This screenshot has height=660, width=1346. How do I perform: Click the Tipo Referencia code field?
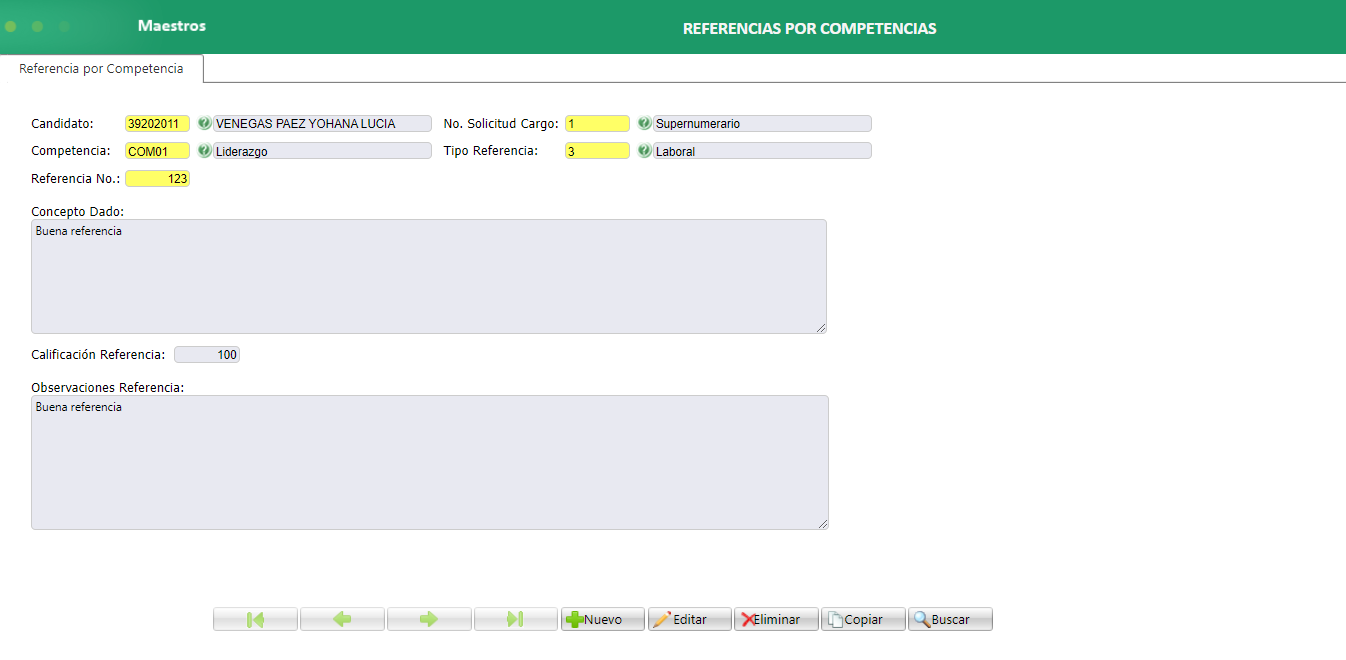597,151
